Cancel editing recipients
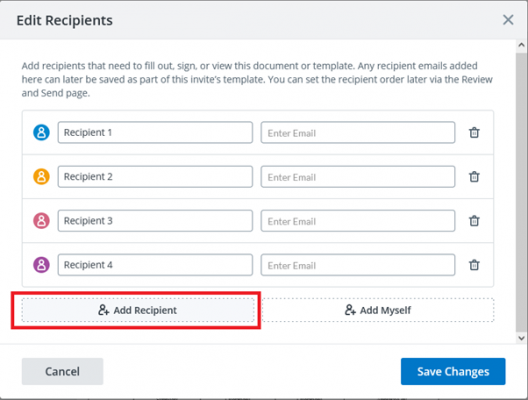This screenshot has width=528, height=400. pyautogui.click(x=62, y=371)
